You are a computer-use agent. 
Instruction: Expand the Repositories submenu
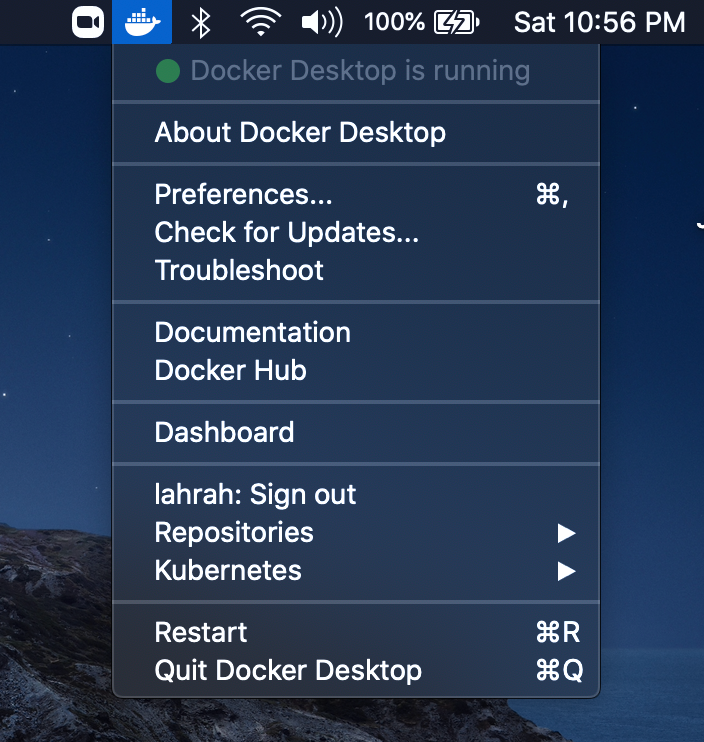356,532
